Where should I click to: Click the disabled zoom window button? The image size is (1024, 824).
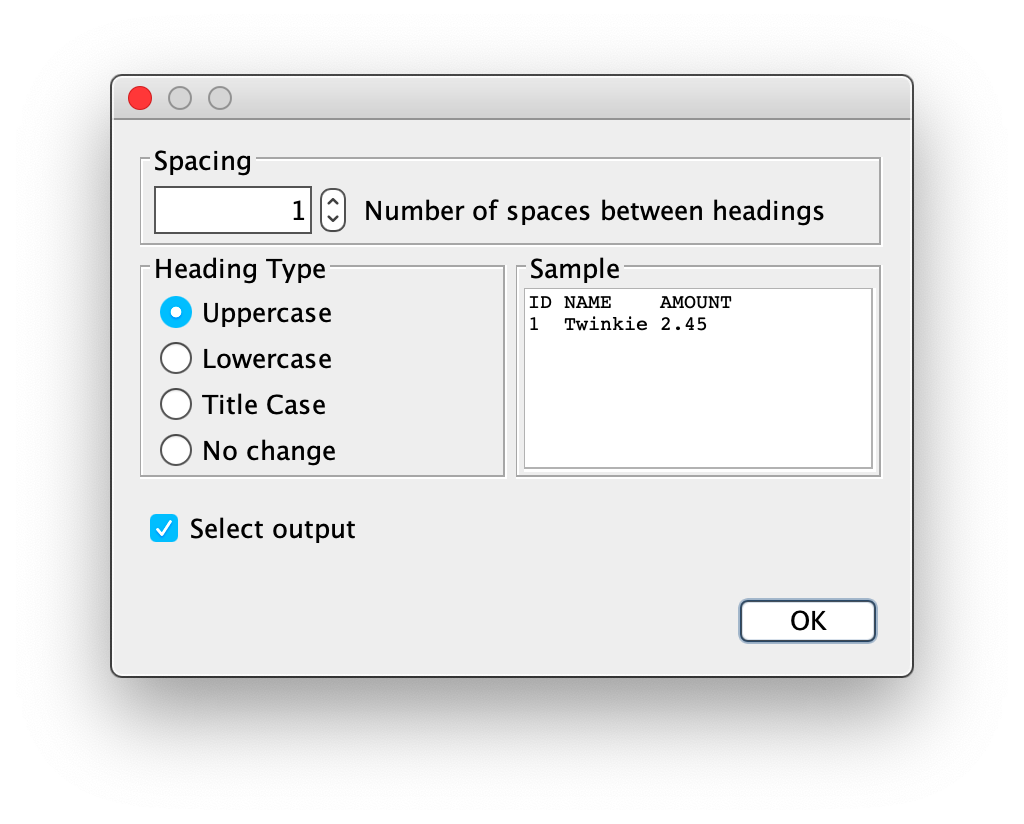(220, 99)
